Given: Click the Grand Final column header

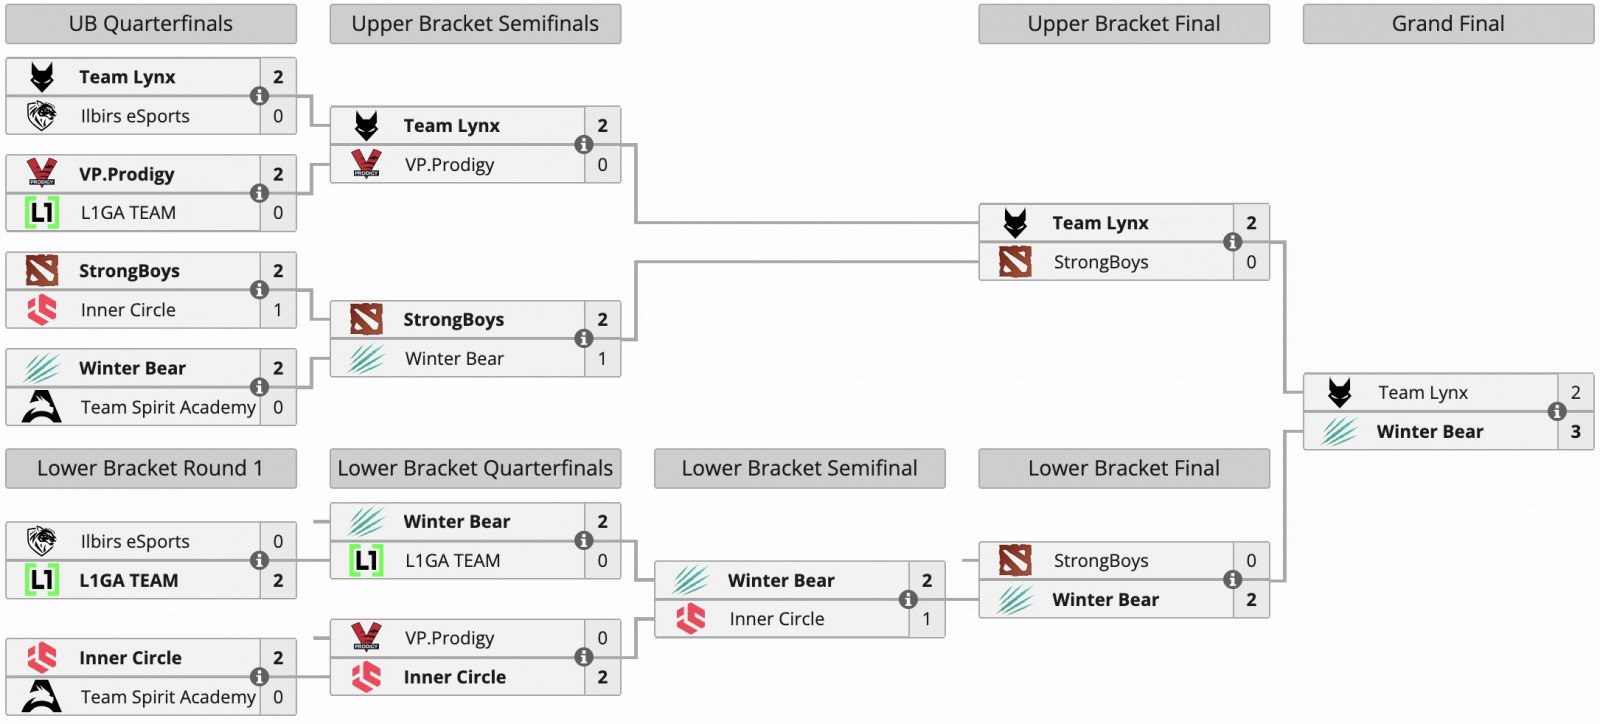Looking at the screenshot, I should click(x=1448, y=24).
